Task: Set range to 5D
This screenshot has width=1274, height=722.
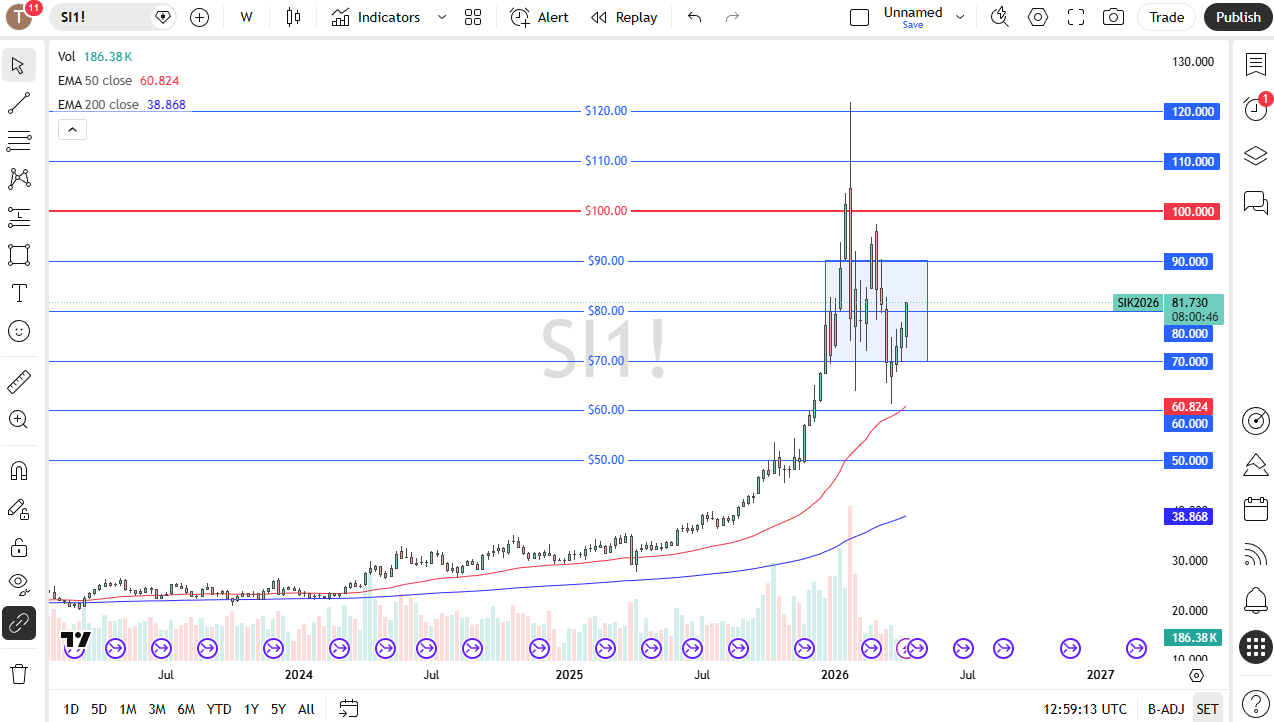Action: click(x=99, y=709)
